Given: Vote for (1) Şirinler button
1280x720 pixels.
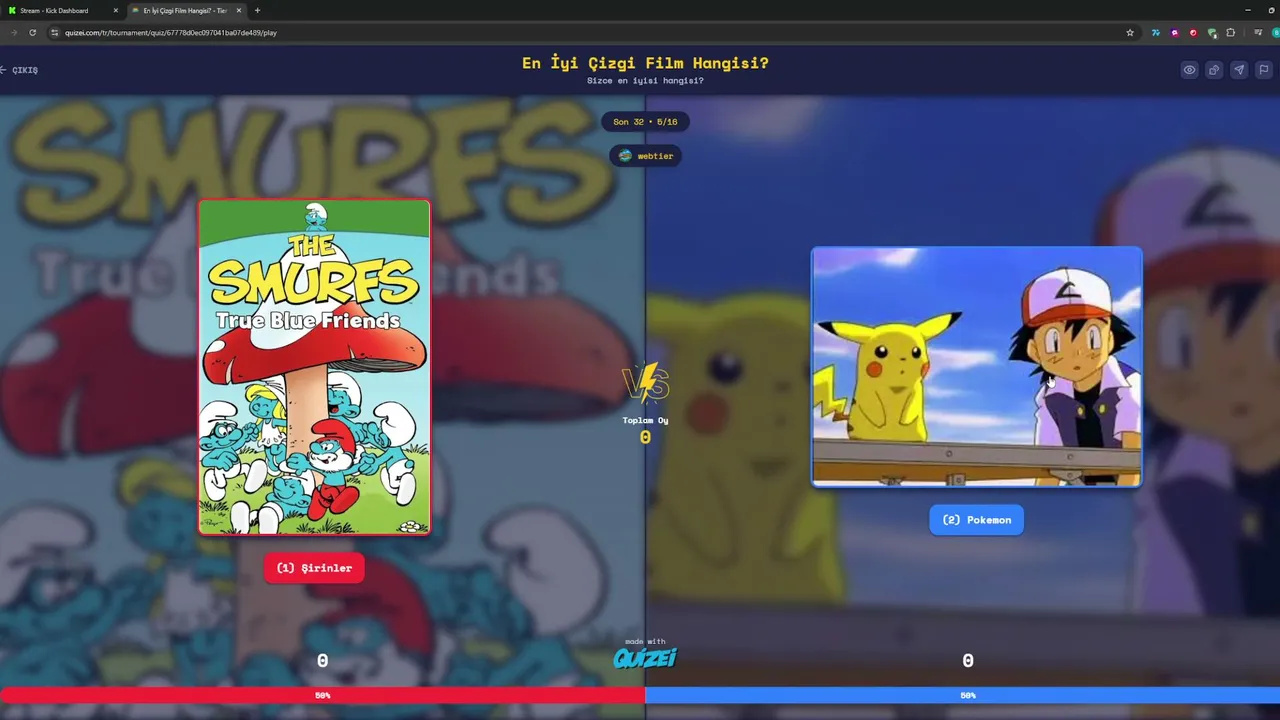Looking at the screenshot, I should pos(314,568).
